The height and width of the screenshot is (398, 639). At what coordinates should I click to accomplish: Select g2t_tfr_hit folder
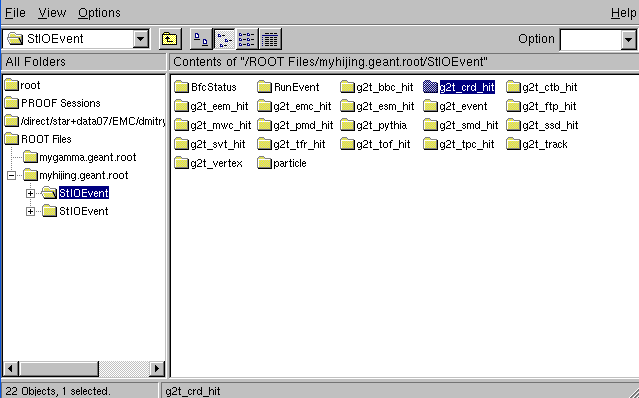292,144
